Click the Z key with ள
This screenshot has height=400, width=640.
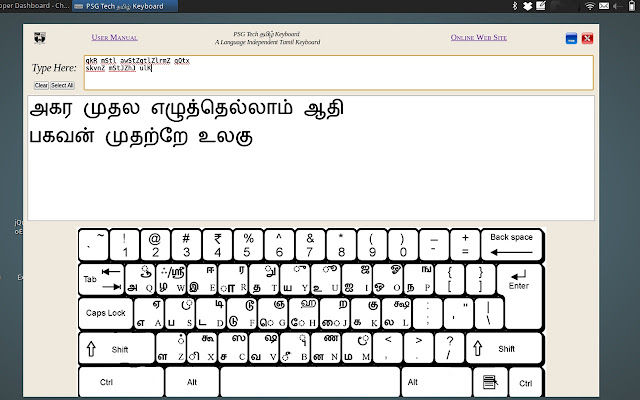(x=171, y=348)
